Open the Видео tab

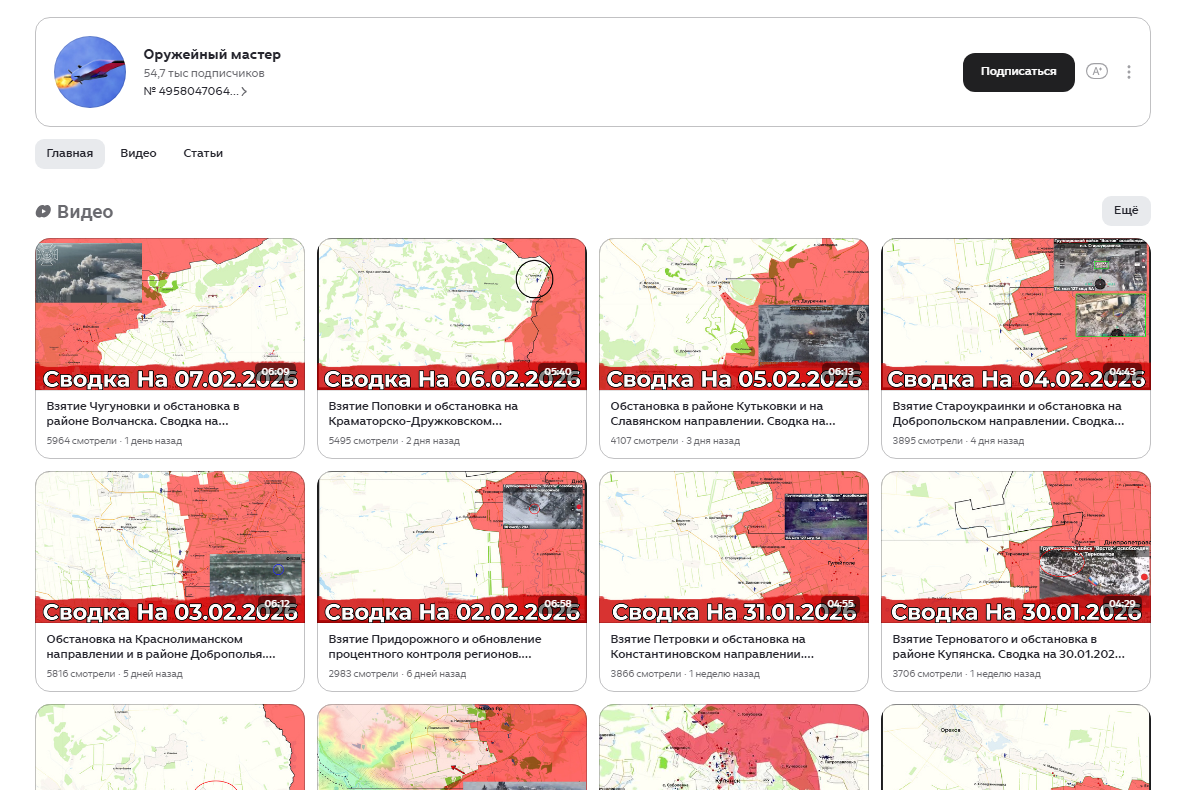click(138, 154)
